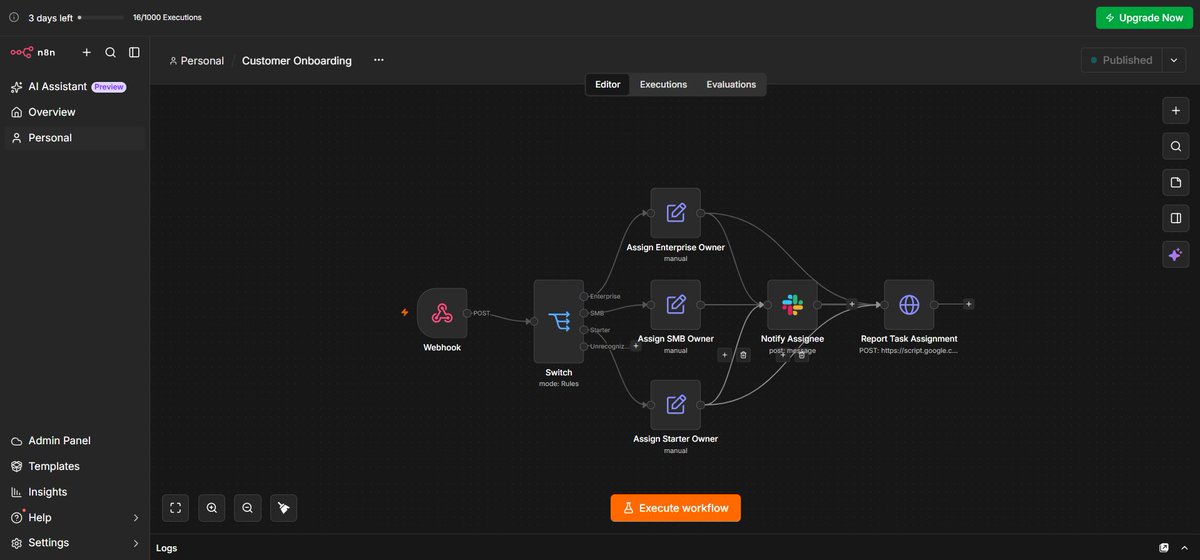The height and width of the screenshot is (560, 1200).
Task: Select the Assign SMB Owner node
Action: (676, 304)
